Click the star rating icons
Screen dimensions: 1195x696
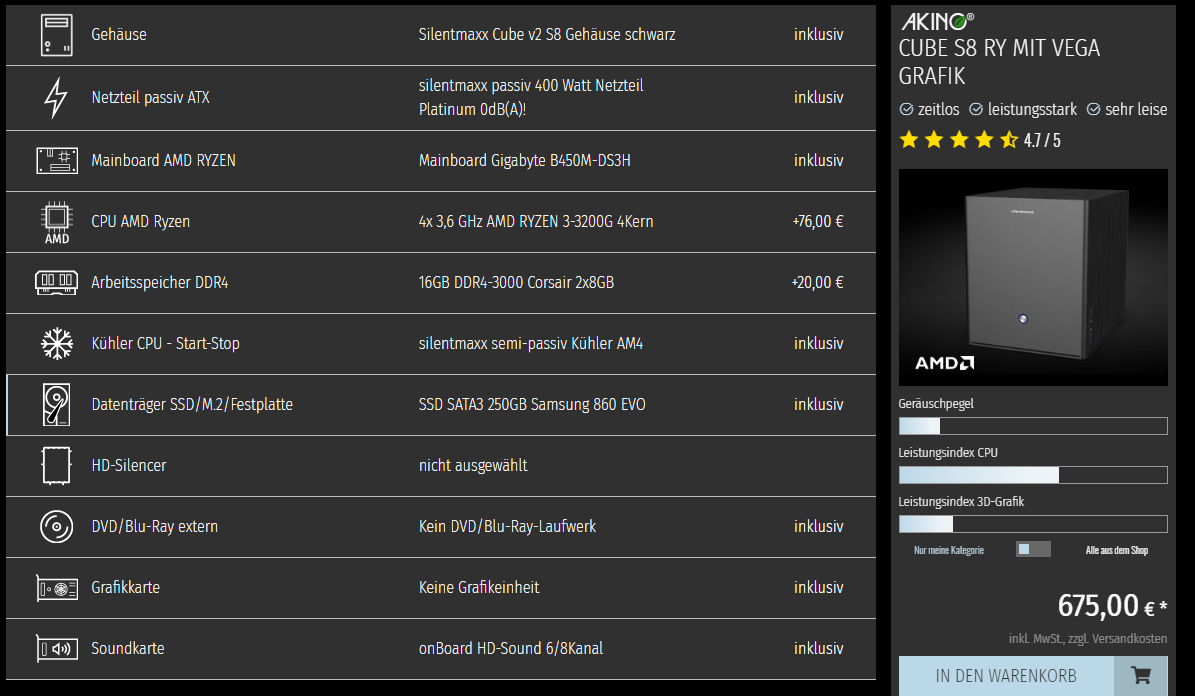click(959, 140)
